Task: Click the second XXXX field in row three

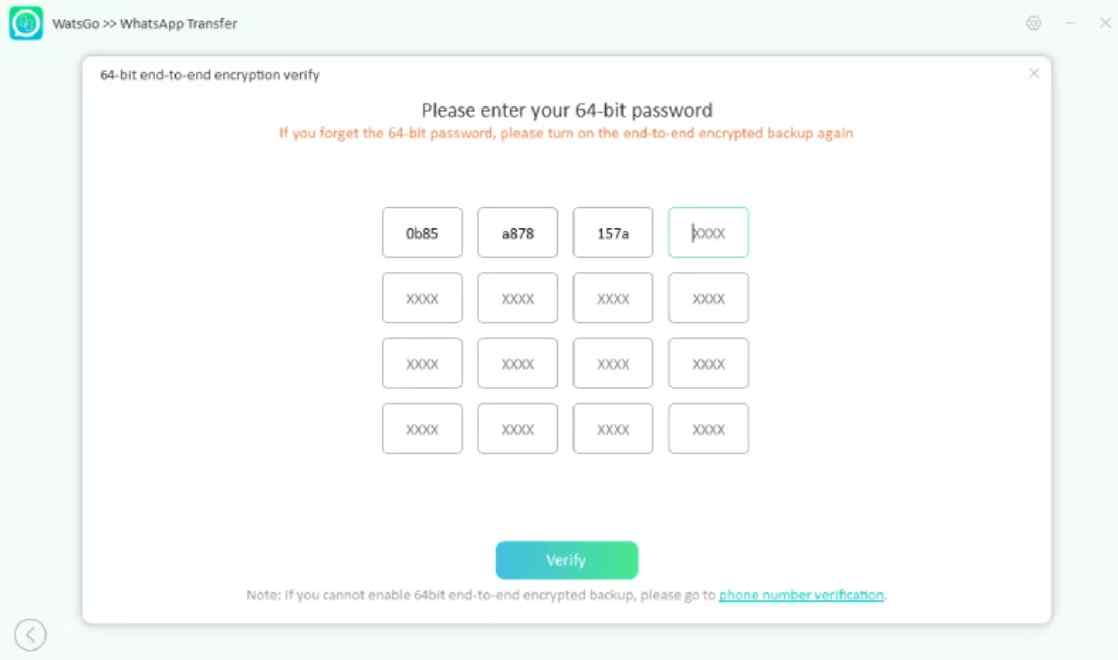Action: click(x=517, y=363)
